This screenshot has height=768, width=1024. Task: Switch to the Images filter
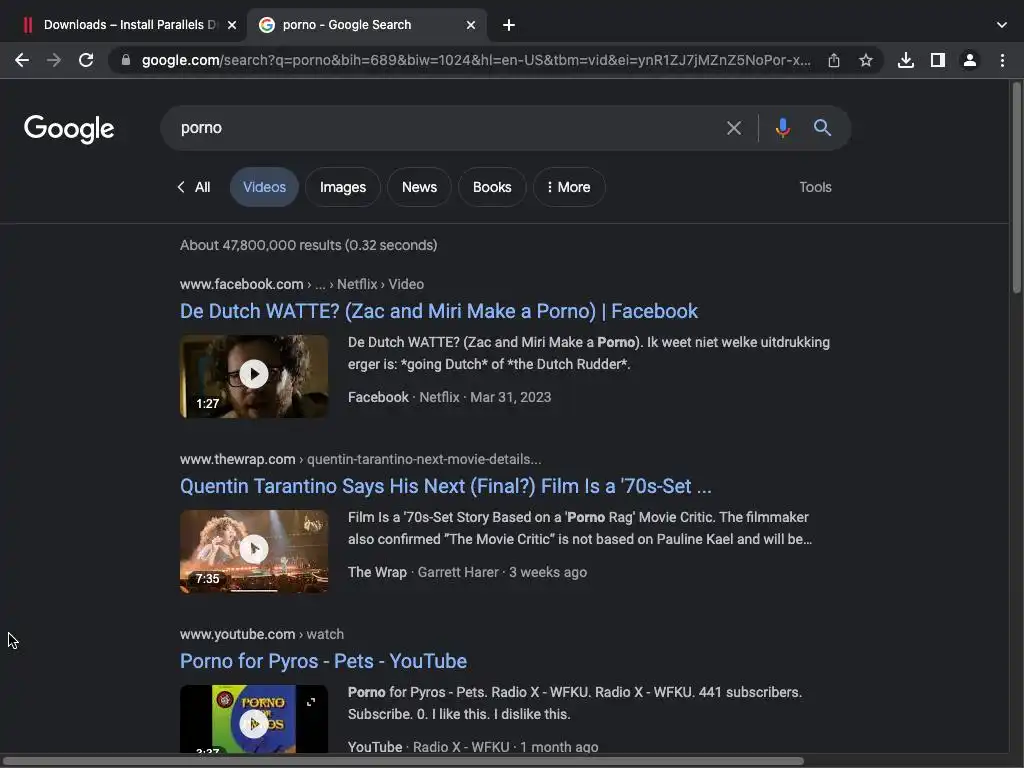click(343, 187)
